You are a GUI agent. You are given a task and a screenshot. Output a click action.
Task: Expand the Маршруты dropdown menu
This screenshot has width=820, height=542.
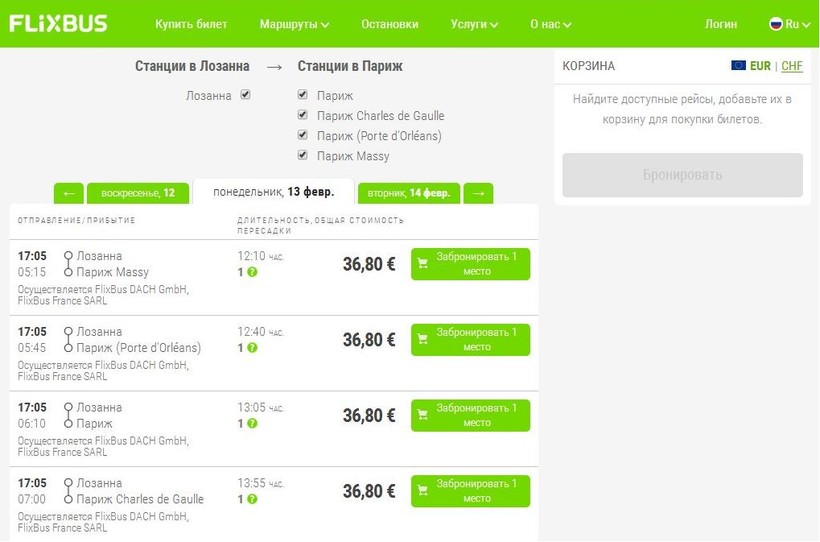(294, 24)
